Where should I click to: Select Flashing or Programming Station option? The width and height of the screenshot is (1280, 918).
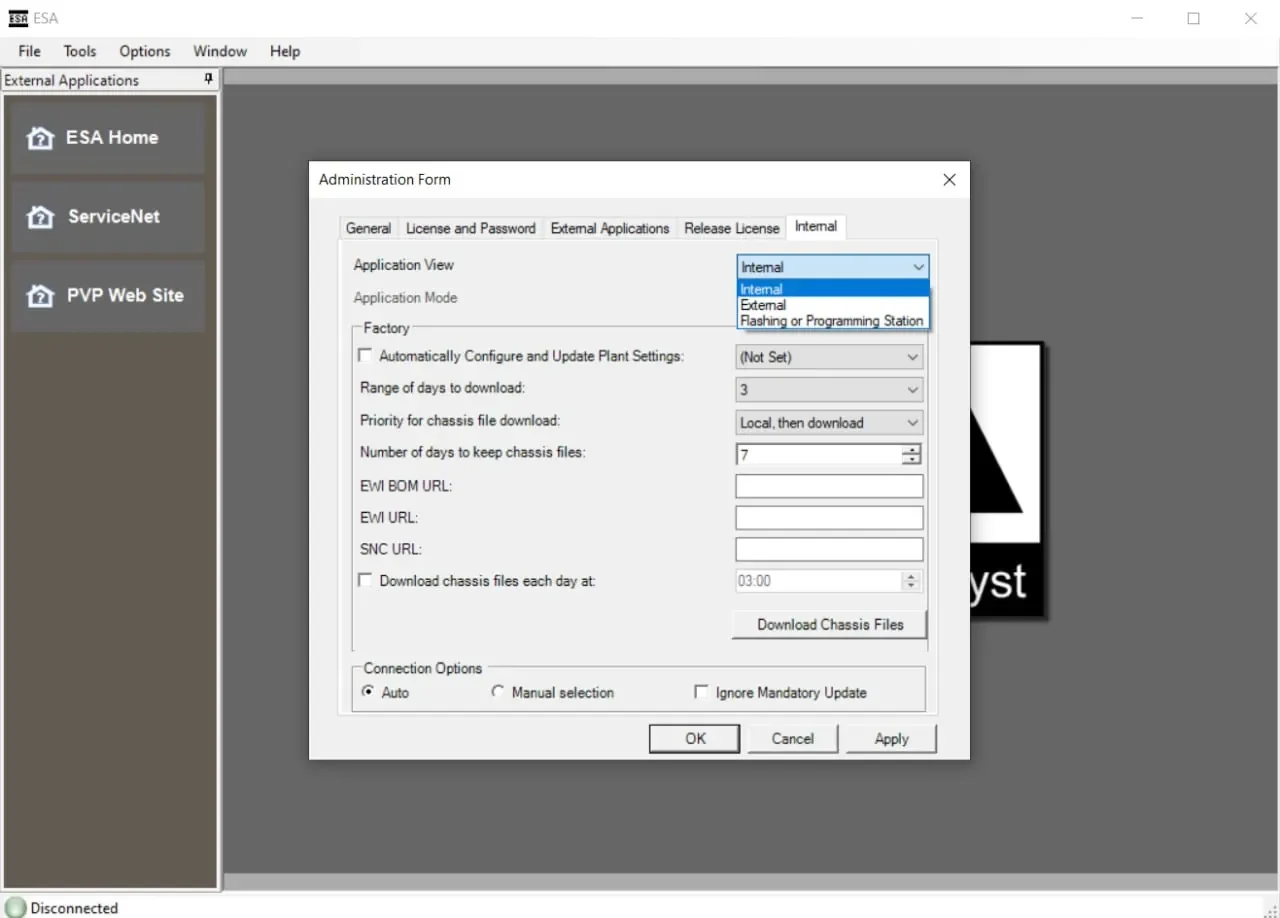point(831,321)
